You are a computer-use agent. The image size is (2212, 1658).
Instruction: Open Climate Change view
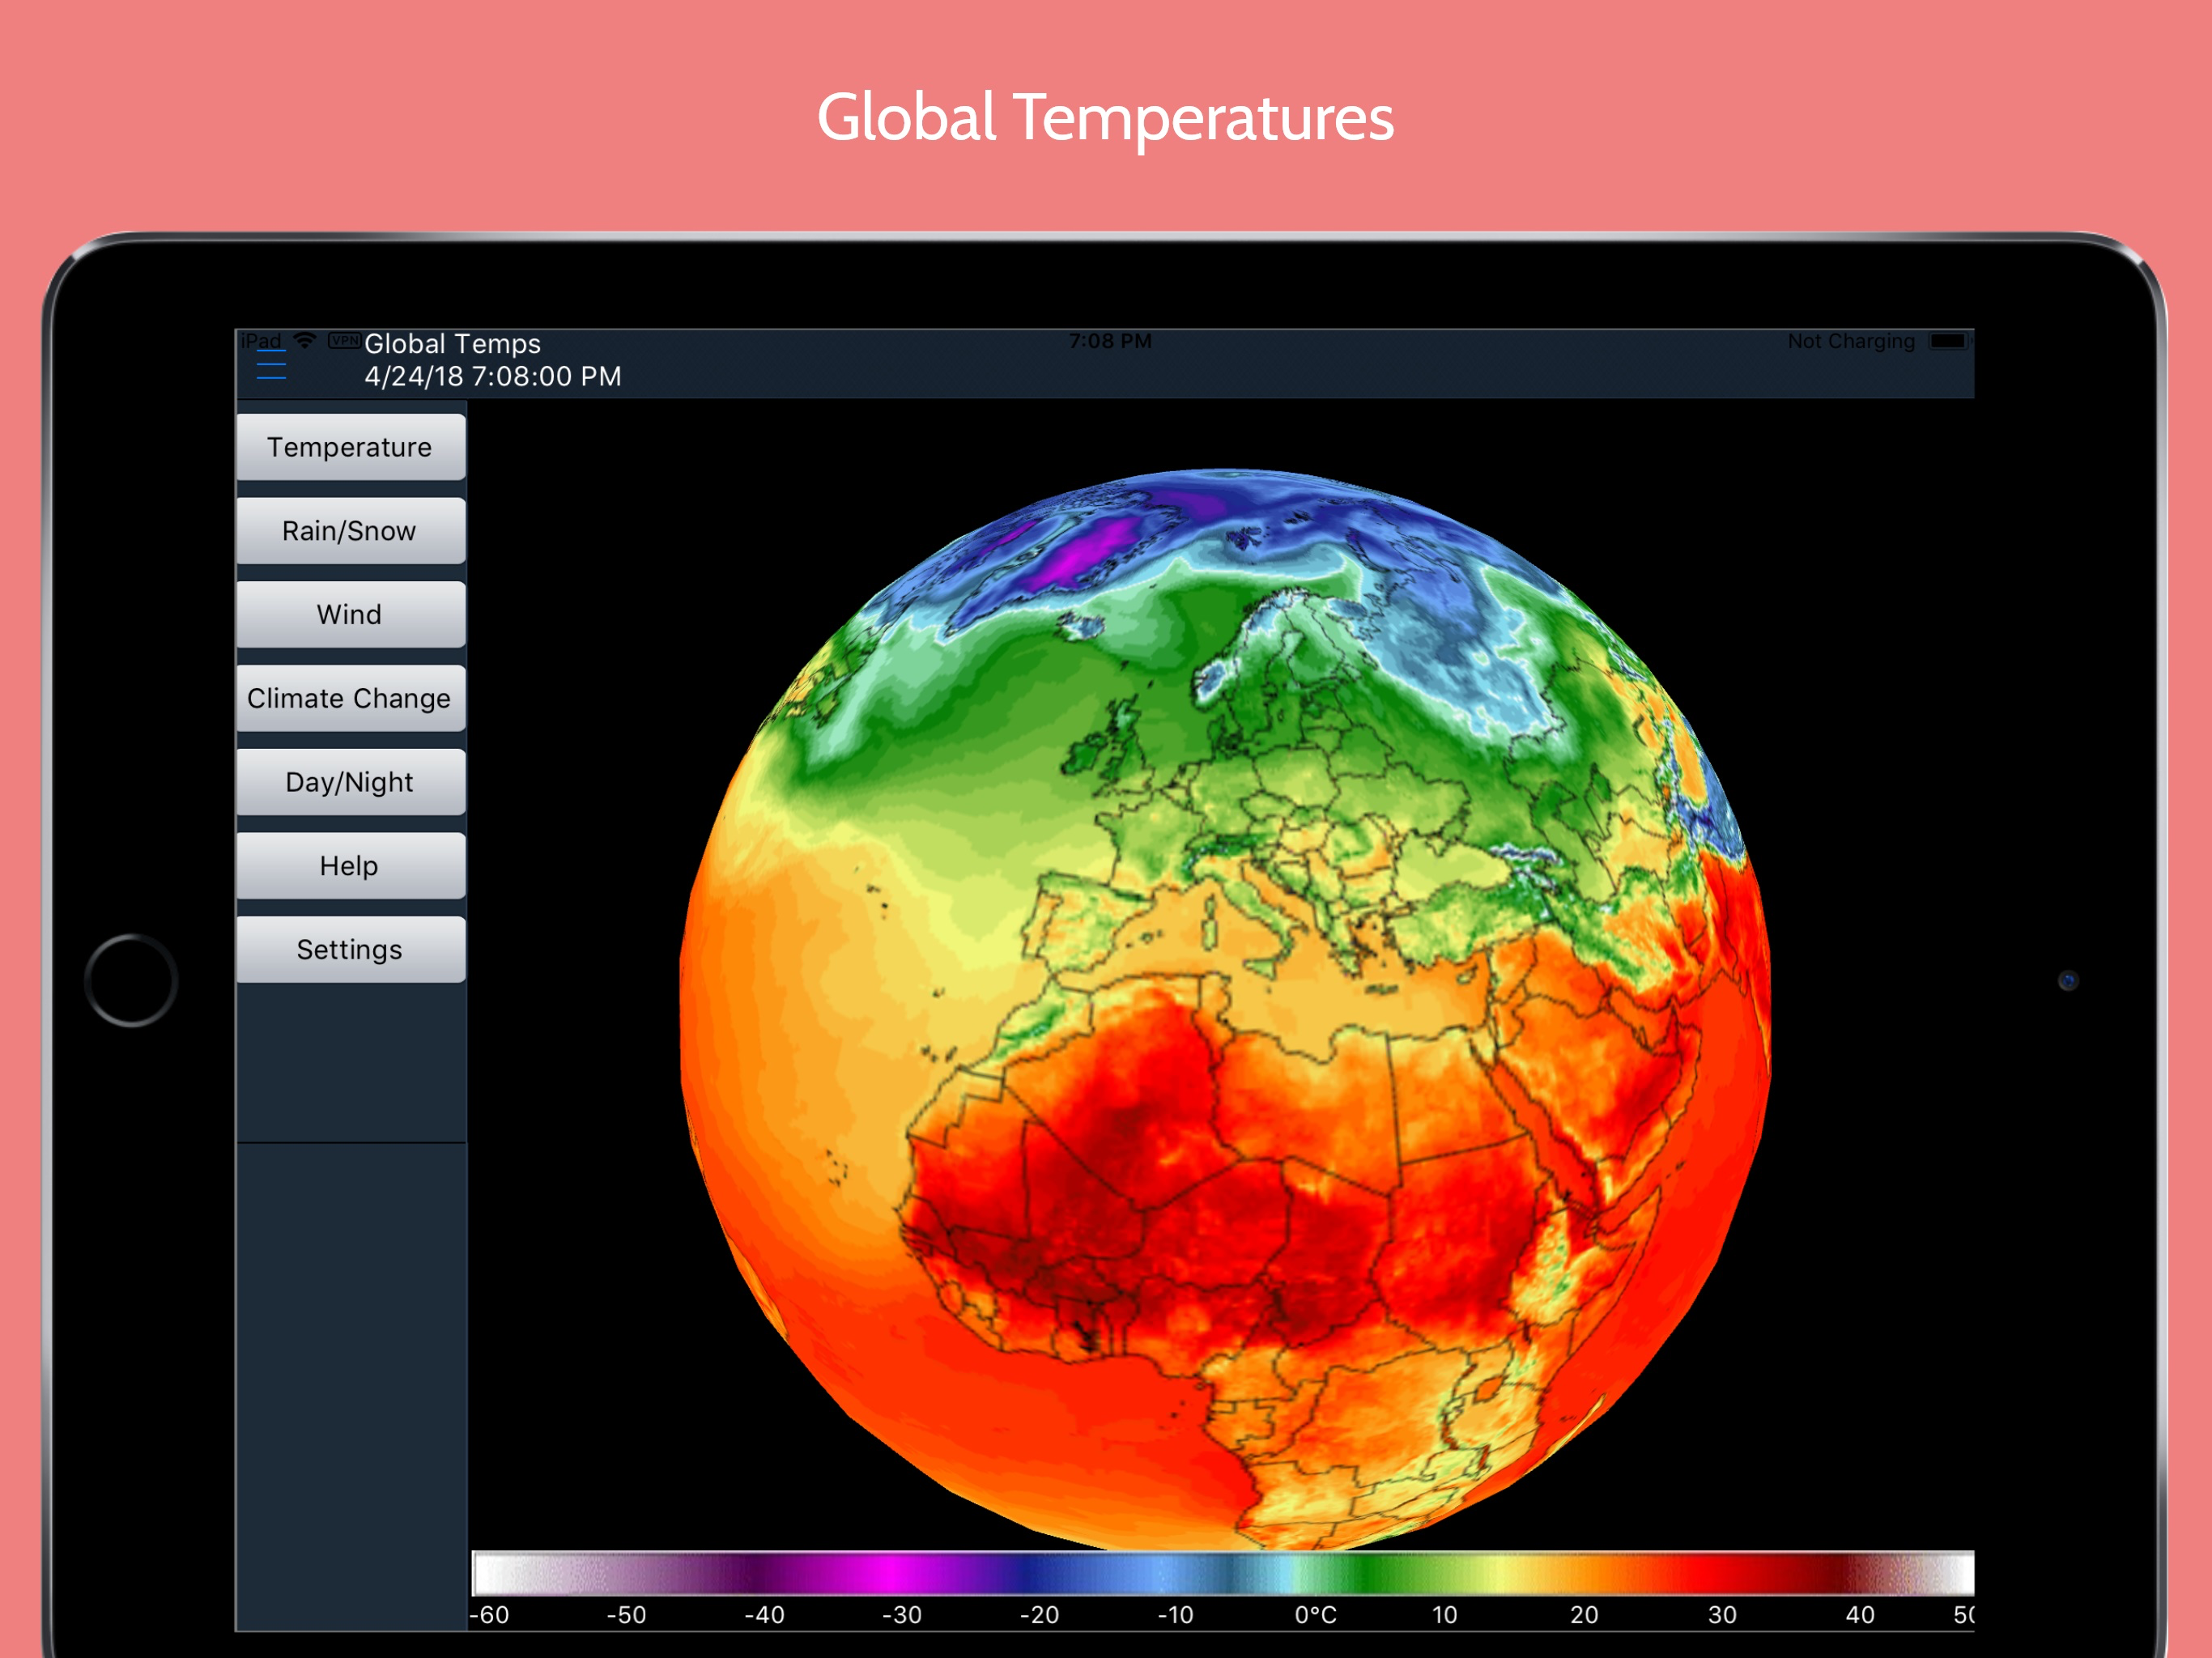pos(350,698)
